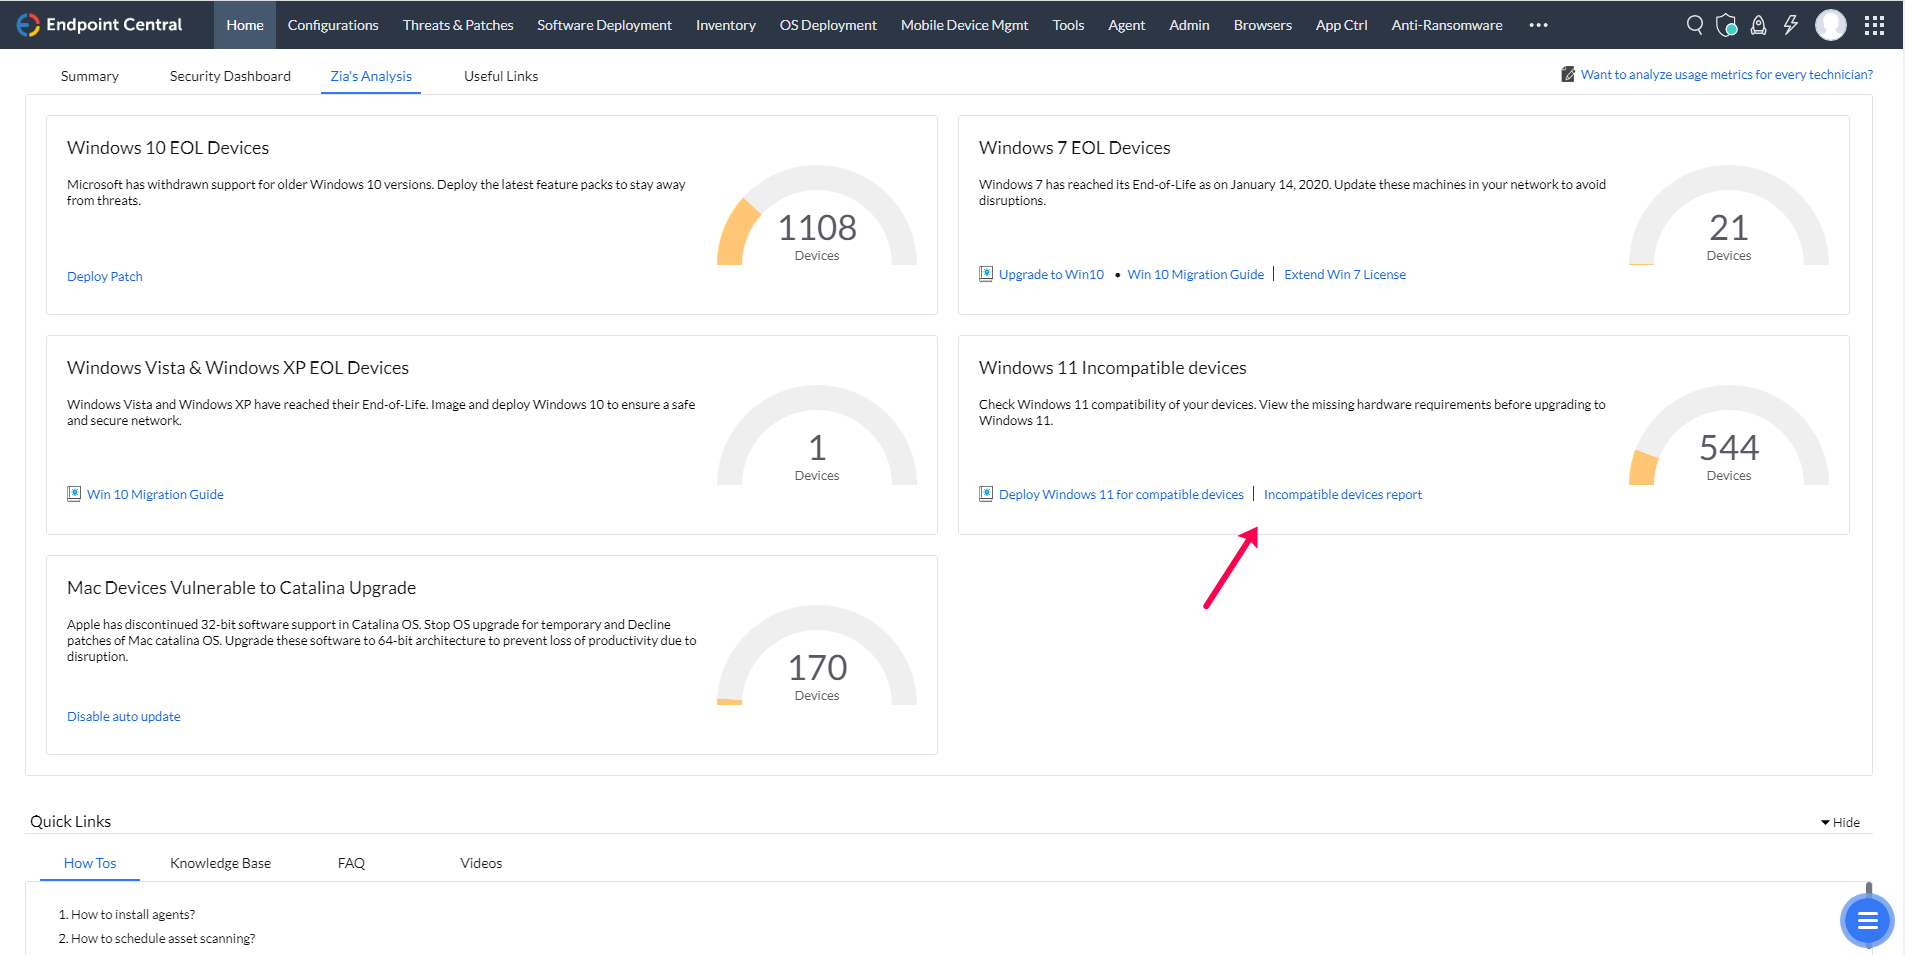Click the 1108 devices count

pos(817,229)
